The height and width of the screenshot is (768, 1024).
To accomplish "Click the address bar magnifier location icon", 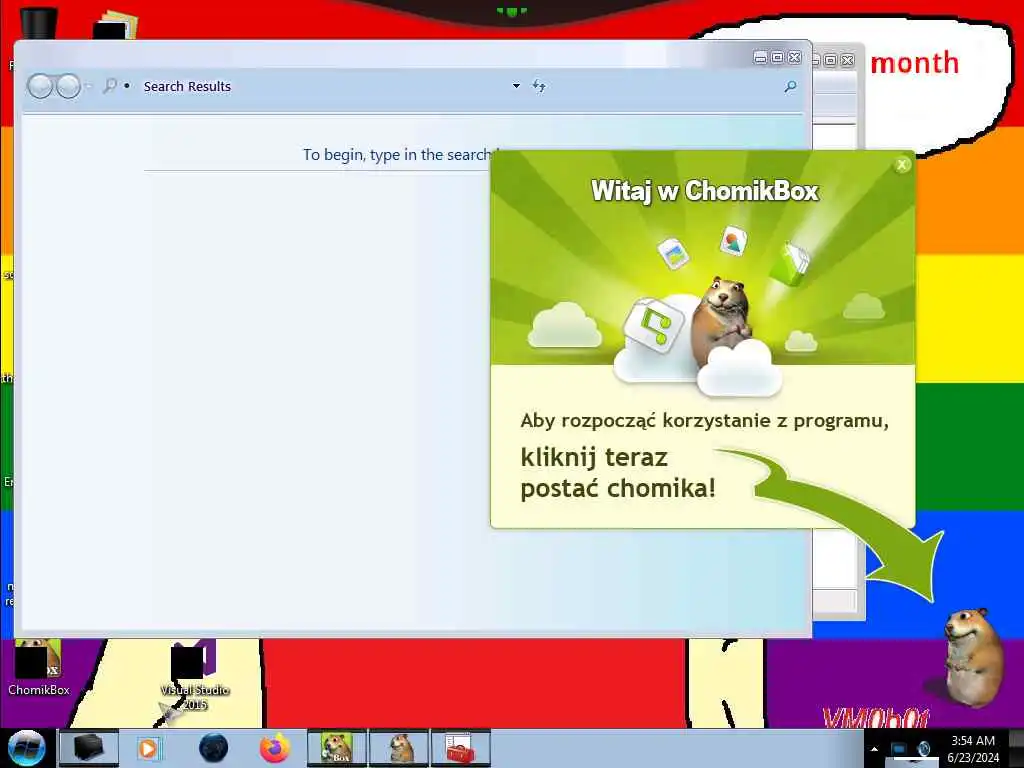I will 110,86.
